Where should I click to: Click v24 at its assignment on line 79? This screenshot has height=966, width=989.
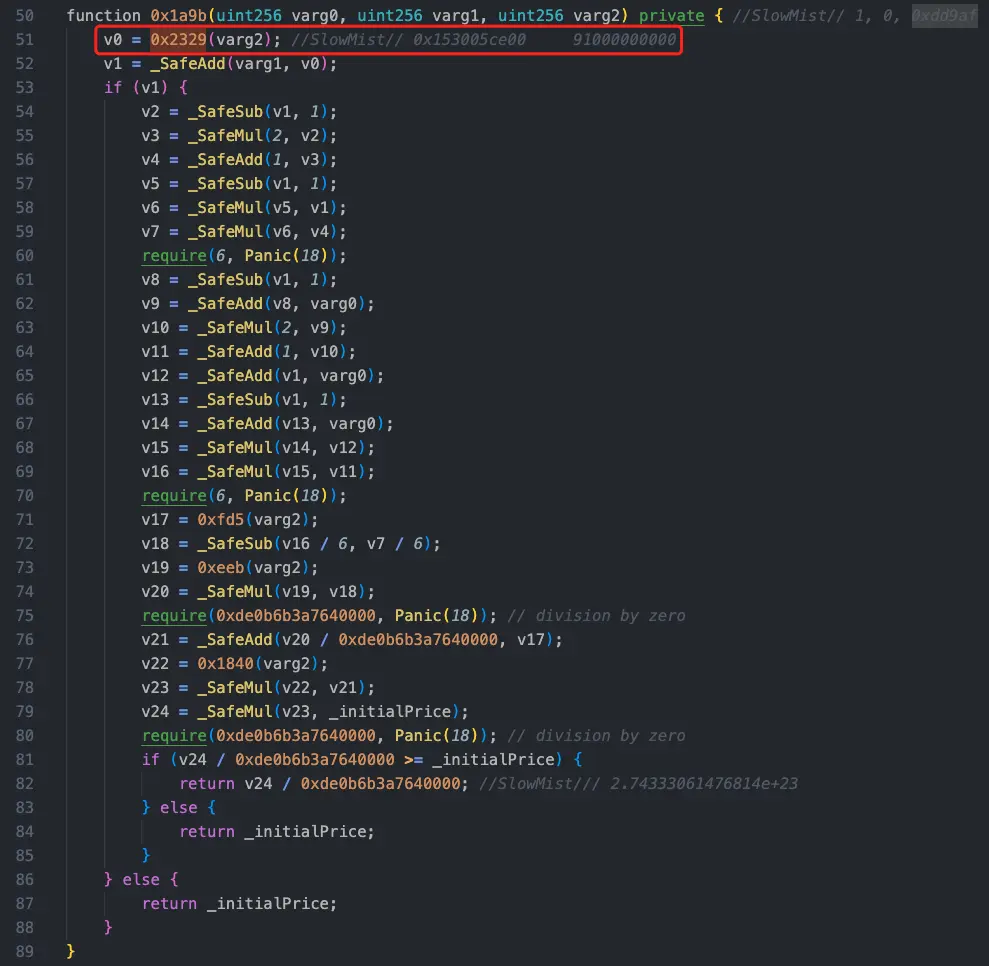tap(155, 711)
